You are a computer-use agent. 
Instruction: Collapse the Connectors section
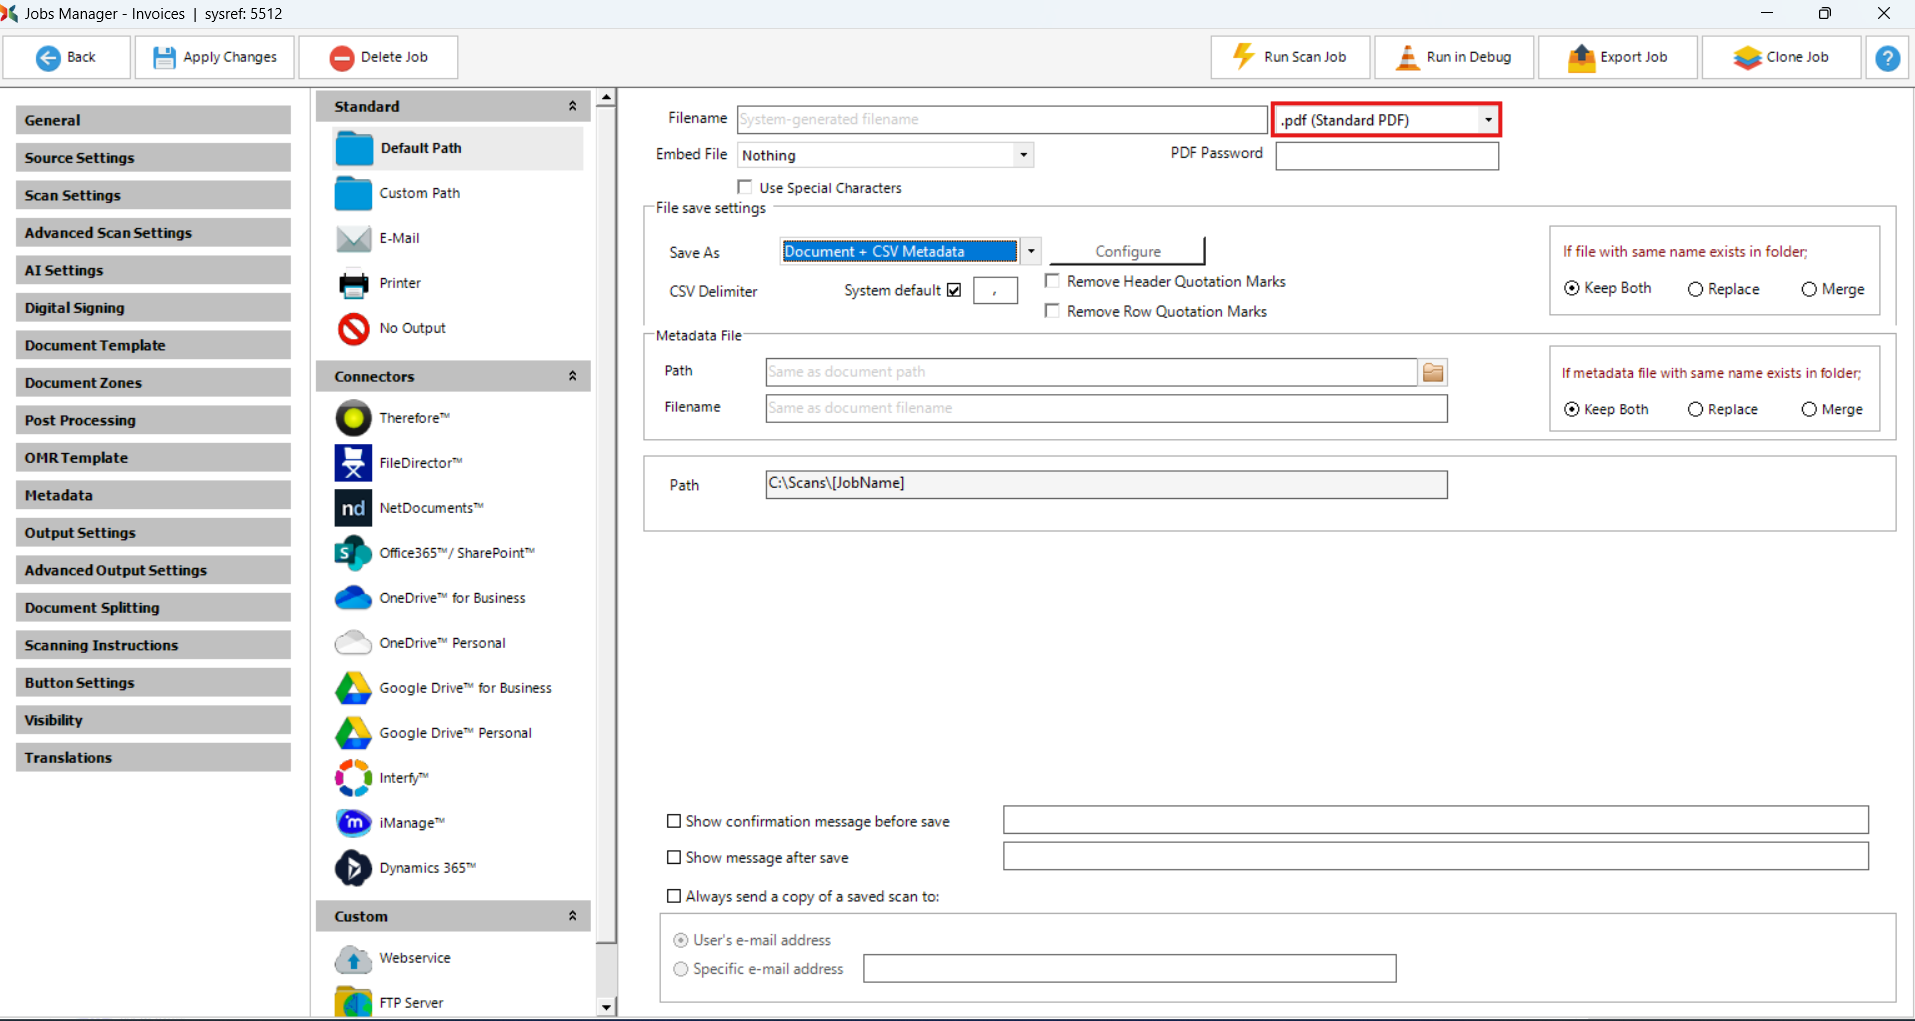coord(572,376)
